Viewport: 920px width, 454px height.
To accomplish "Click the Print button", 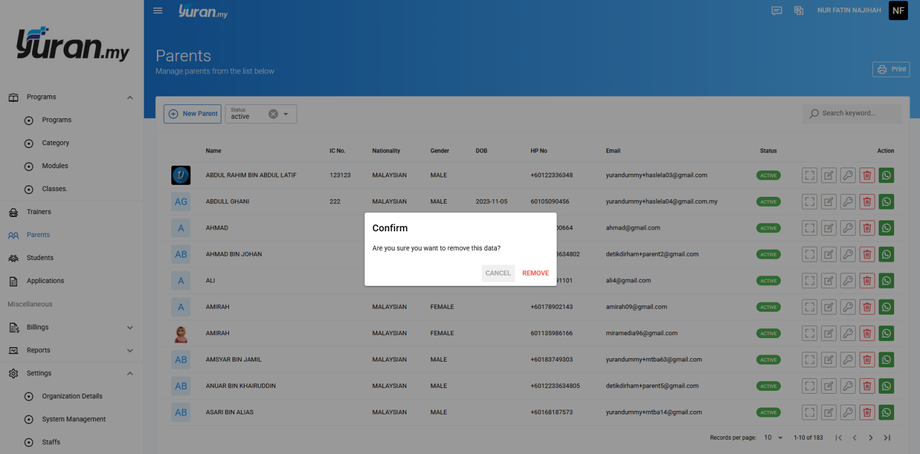I will pos(891,69).
